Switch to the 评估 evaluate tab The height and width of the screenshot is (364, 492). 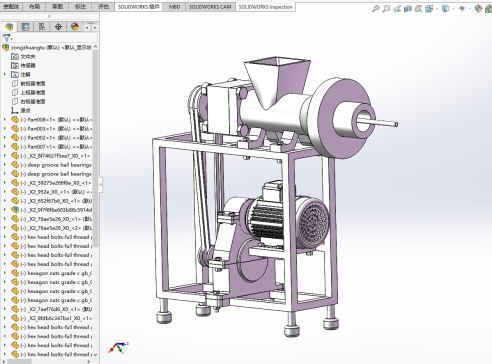(x=103, y=6)
